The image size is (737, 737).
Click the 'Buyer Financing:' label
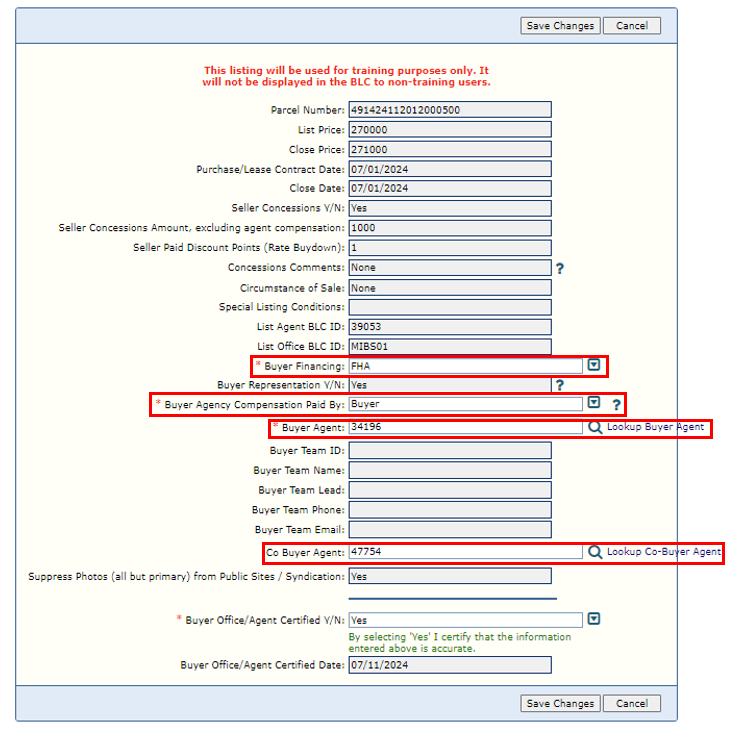pyautogui.click(x=304, y=366)
